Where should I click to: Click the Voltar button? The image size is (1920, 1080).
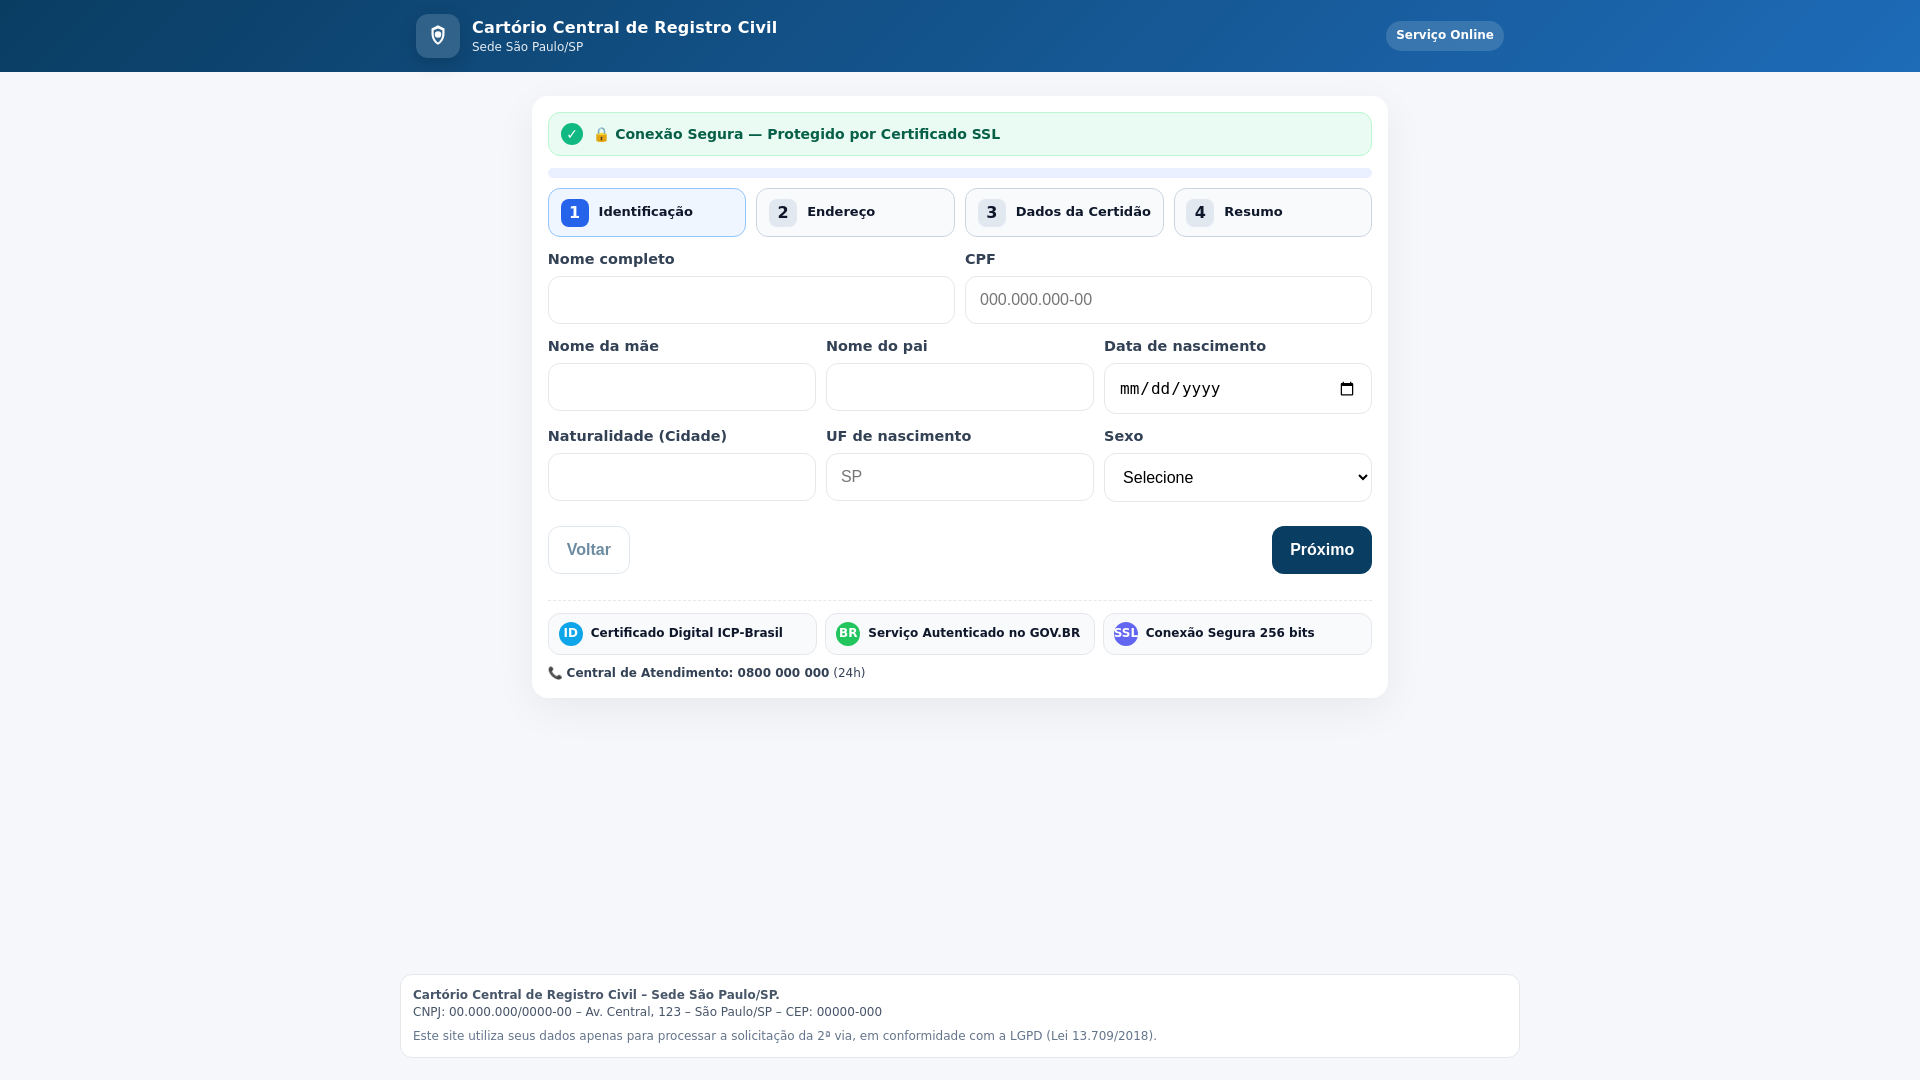[589, 550]
